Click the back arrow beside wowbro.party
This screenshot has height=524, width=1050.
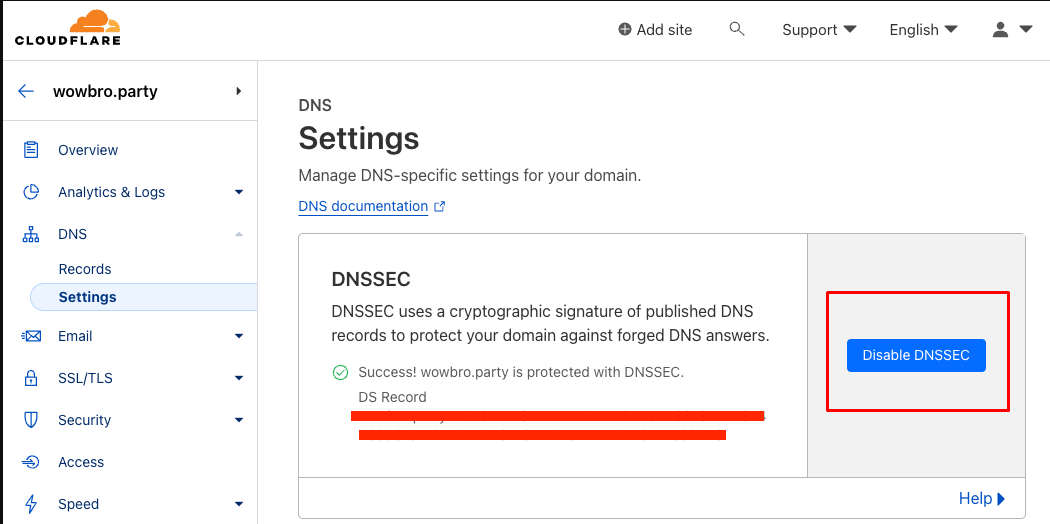coord(27,91)
